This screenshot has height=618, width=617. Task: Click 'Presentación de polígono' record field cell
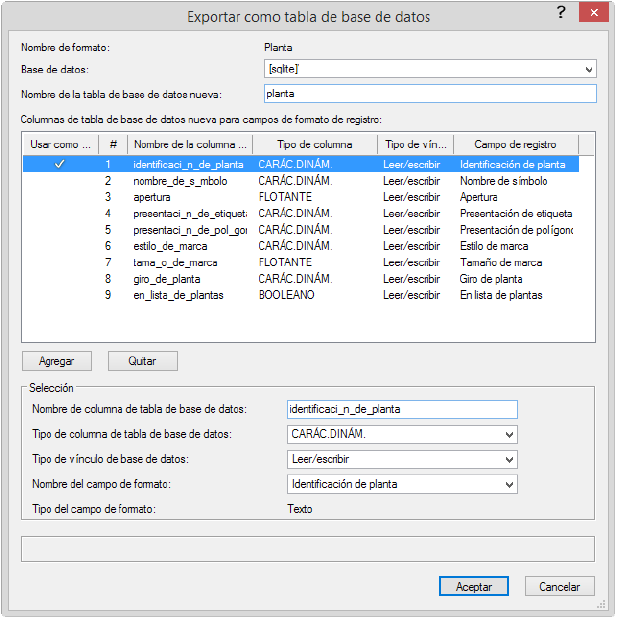pos(516,230)
